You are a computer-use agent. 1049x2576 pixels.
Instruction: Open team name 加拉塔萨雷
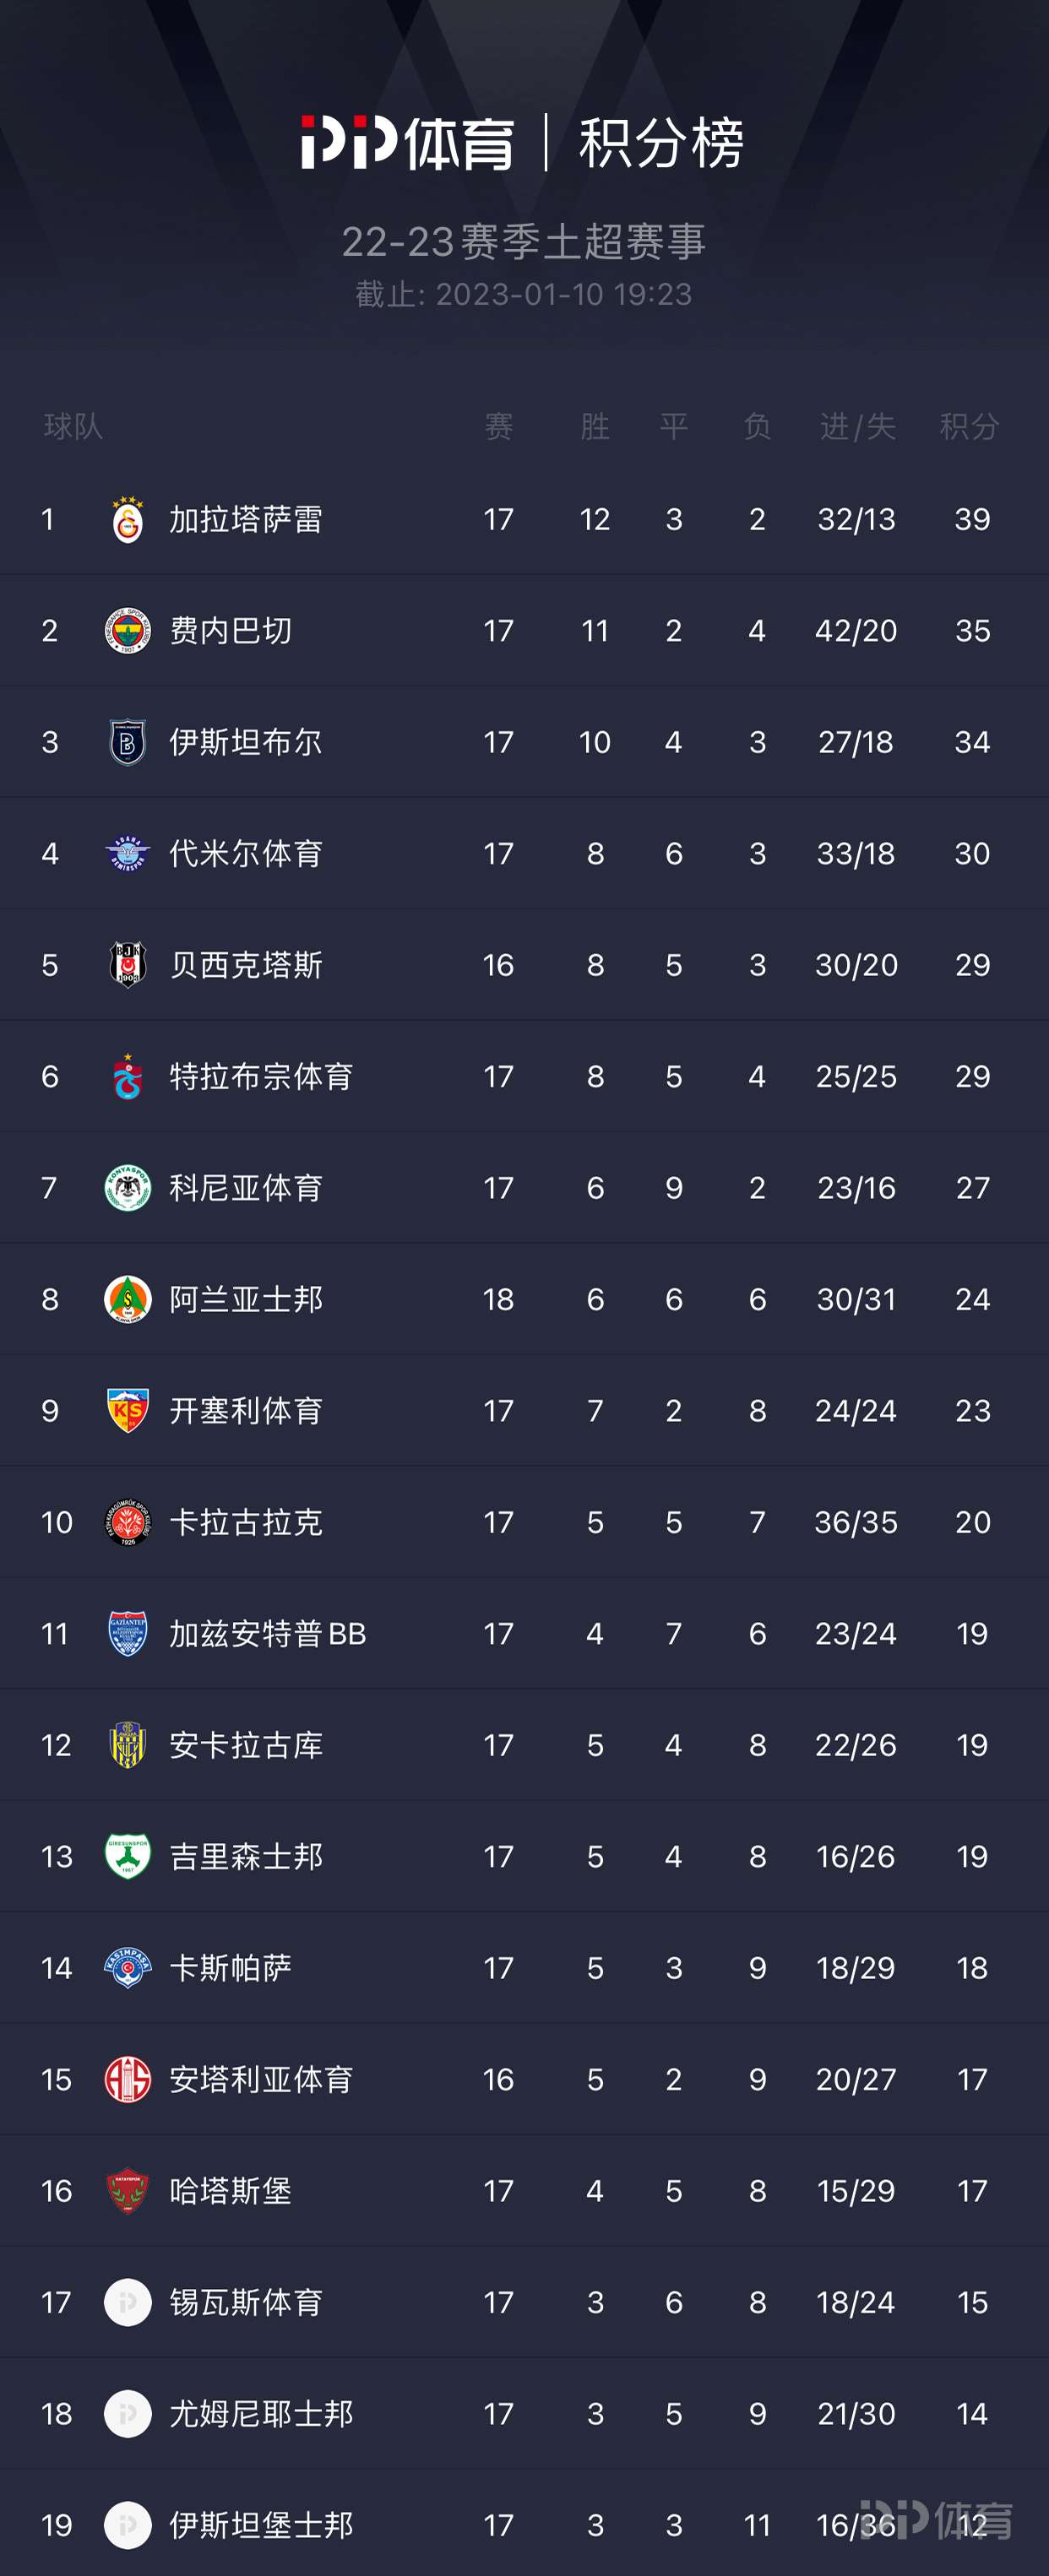coord(246,520)
